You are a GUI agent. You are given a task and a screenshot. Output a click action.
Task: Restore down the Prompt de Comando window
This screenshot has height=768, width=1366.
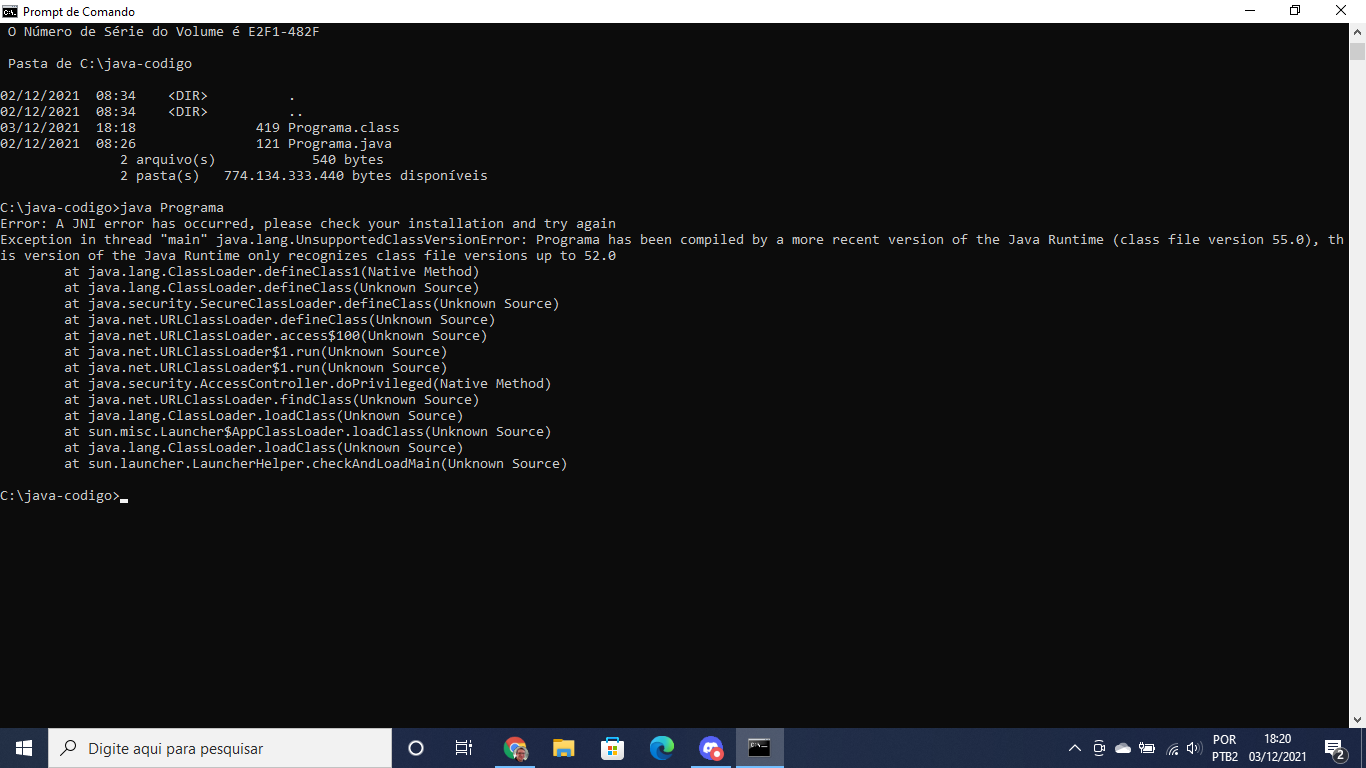coord(1296,11)
